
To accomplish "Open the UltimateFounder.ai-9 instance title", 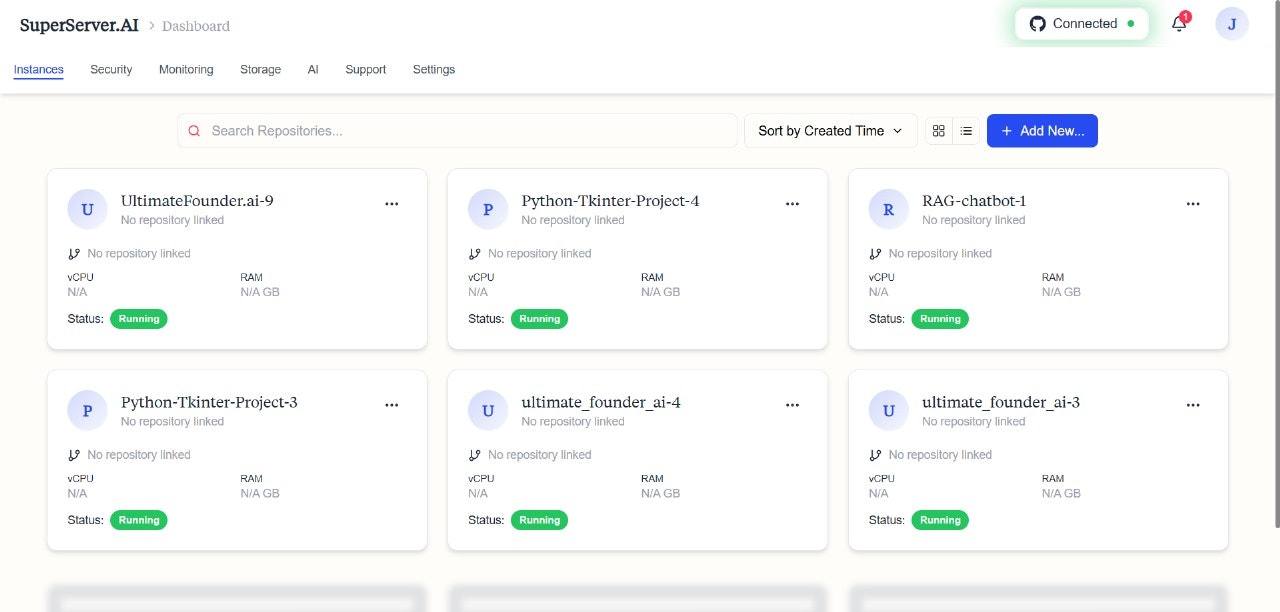I will pos(197,201).
